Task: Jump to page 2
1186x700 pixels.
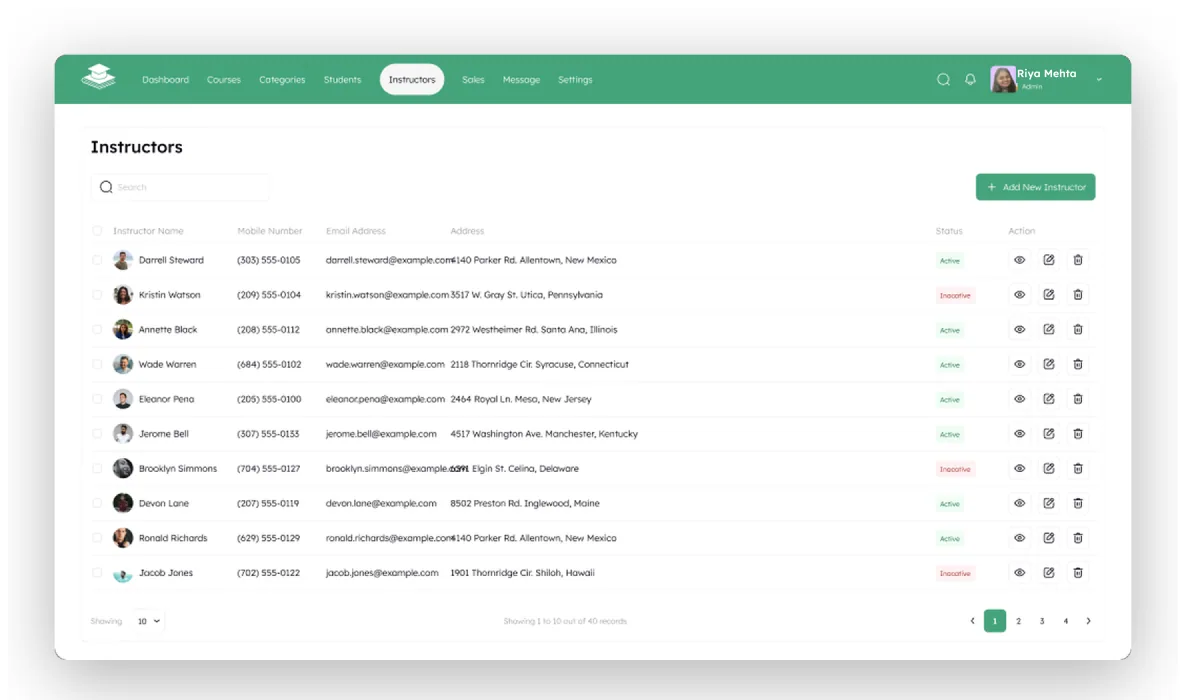Action: (1019, 621)
